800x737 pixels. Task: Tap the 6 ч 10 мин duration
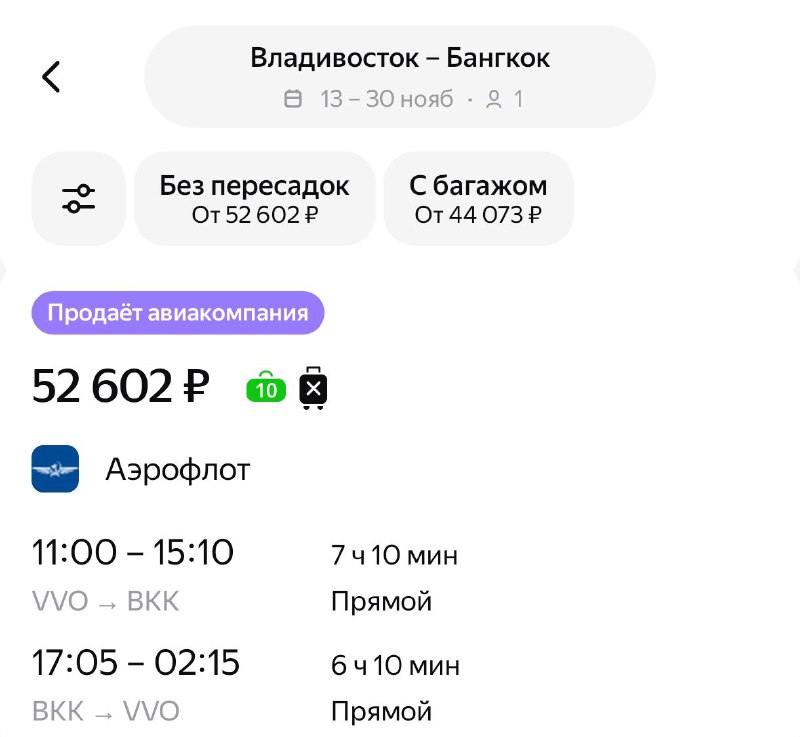pyautogui.click(x=395, y=665)
